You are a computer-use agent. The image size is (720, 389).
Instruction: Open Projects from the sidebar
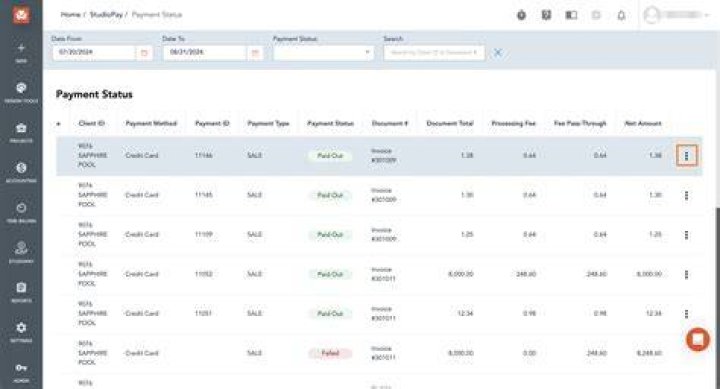(21, 133)
